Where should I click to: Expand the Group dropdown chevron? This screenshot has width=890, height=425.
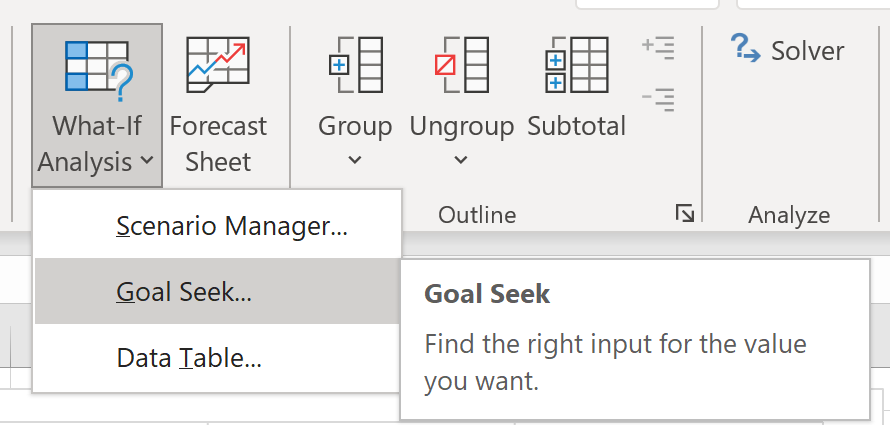pyautogui.click(x=355, y=161)
